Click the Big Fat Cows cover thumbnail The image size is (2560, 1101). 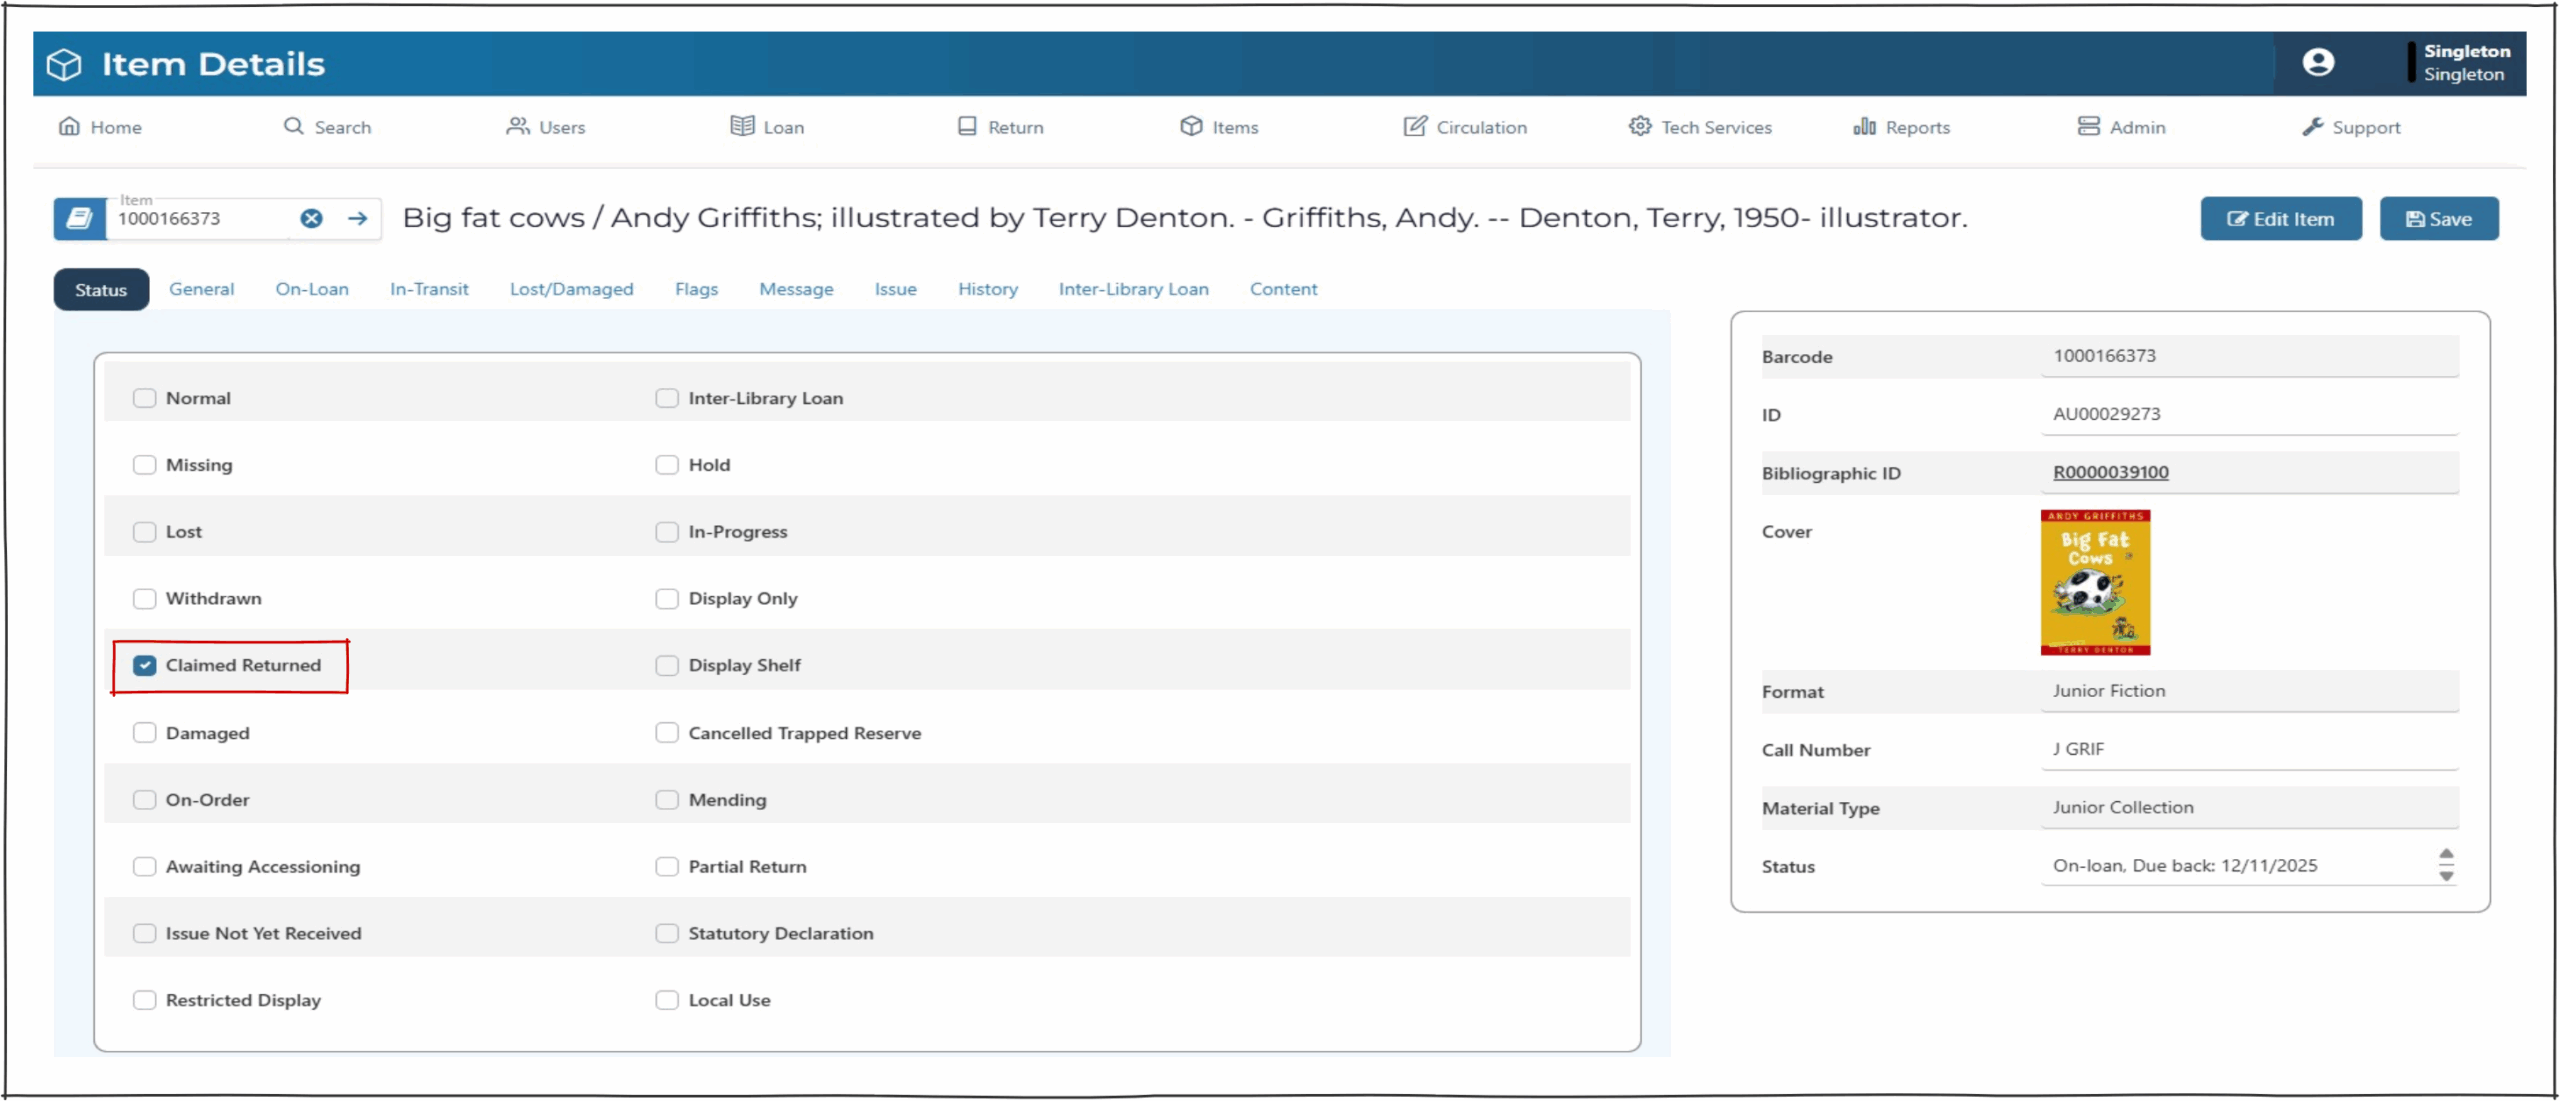2094,582
